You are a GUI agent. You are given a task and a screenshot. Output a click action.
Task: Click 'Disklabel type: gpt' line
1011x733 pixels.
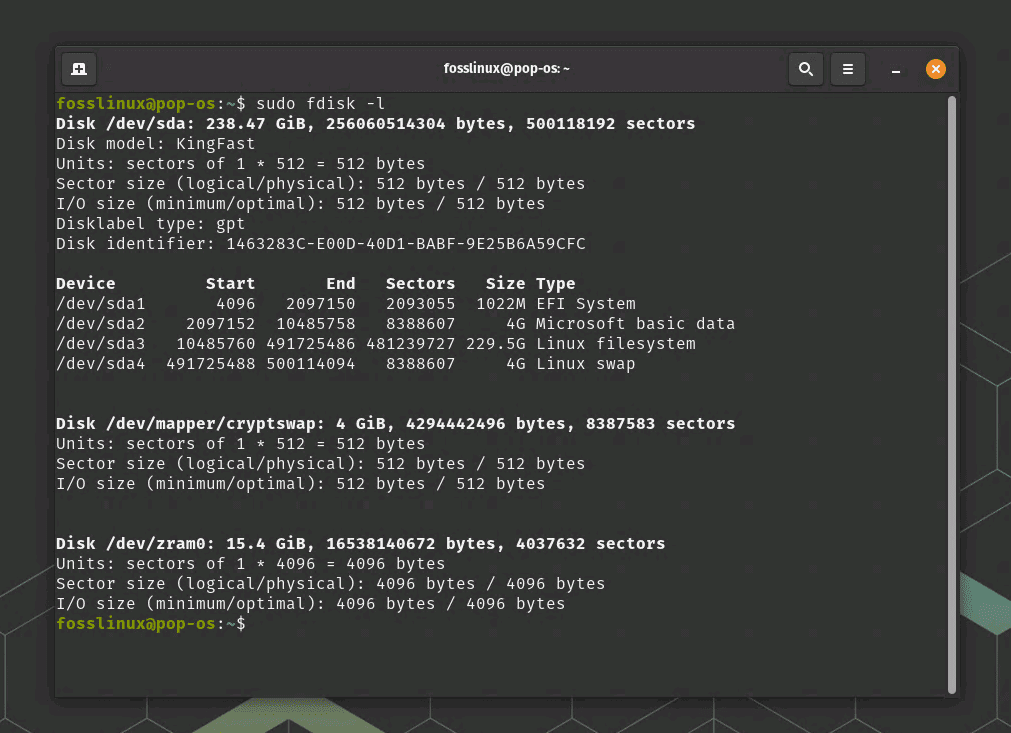point(150,223)
